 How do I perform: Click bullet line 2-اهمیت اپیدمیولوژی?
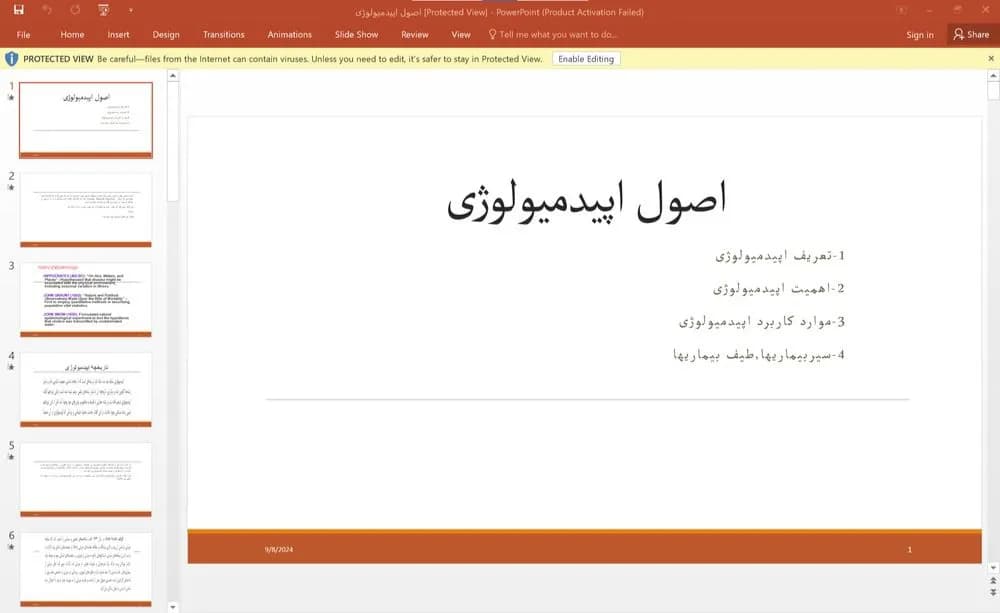tap(779, 289)
